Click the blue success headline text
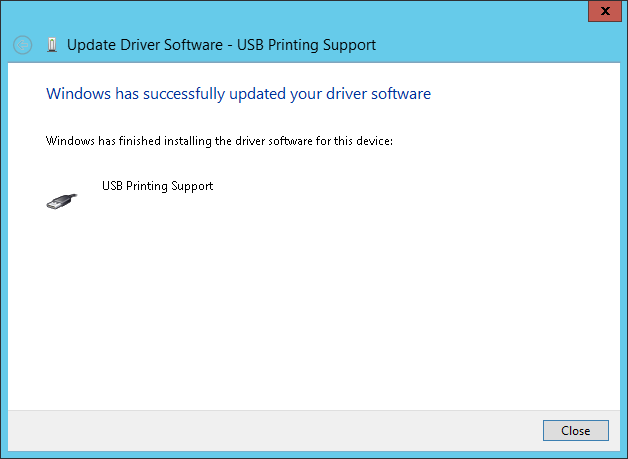The image size is (628, 459). (238, 94)
